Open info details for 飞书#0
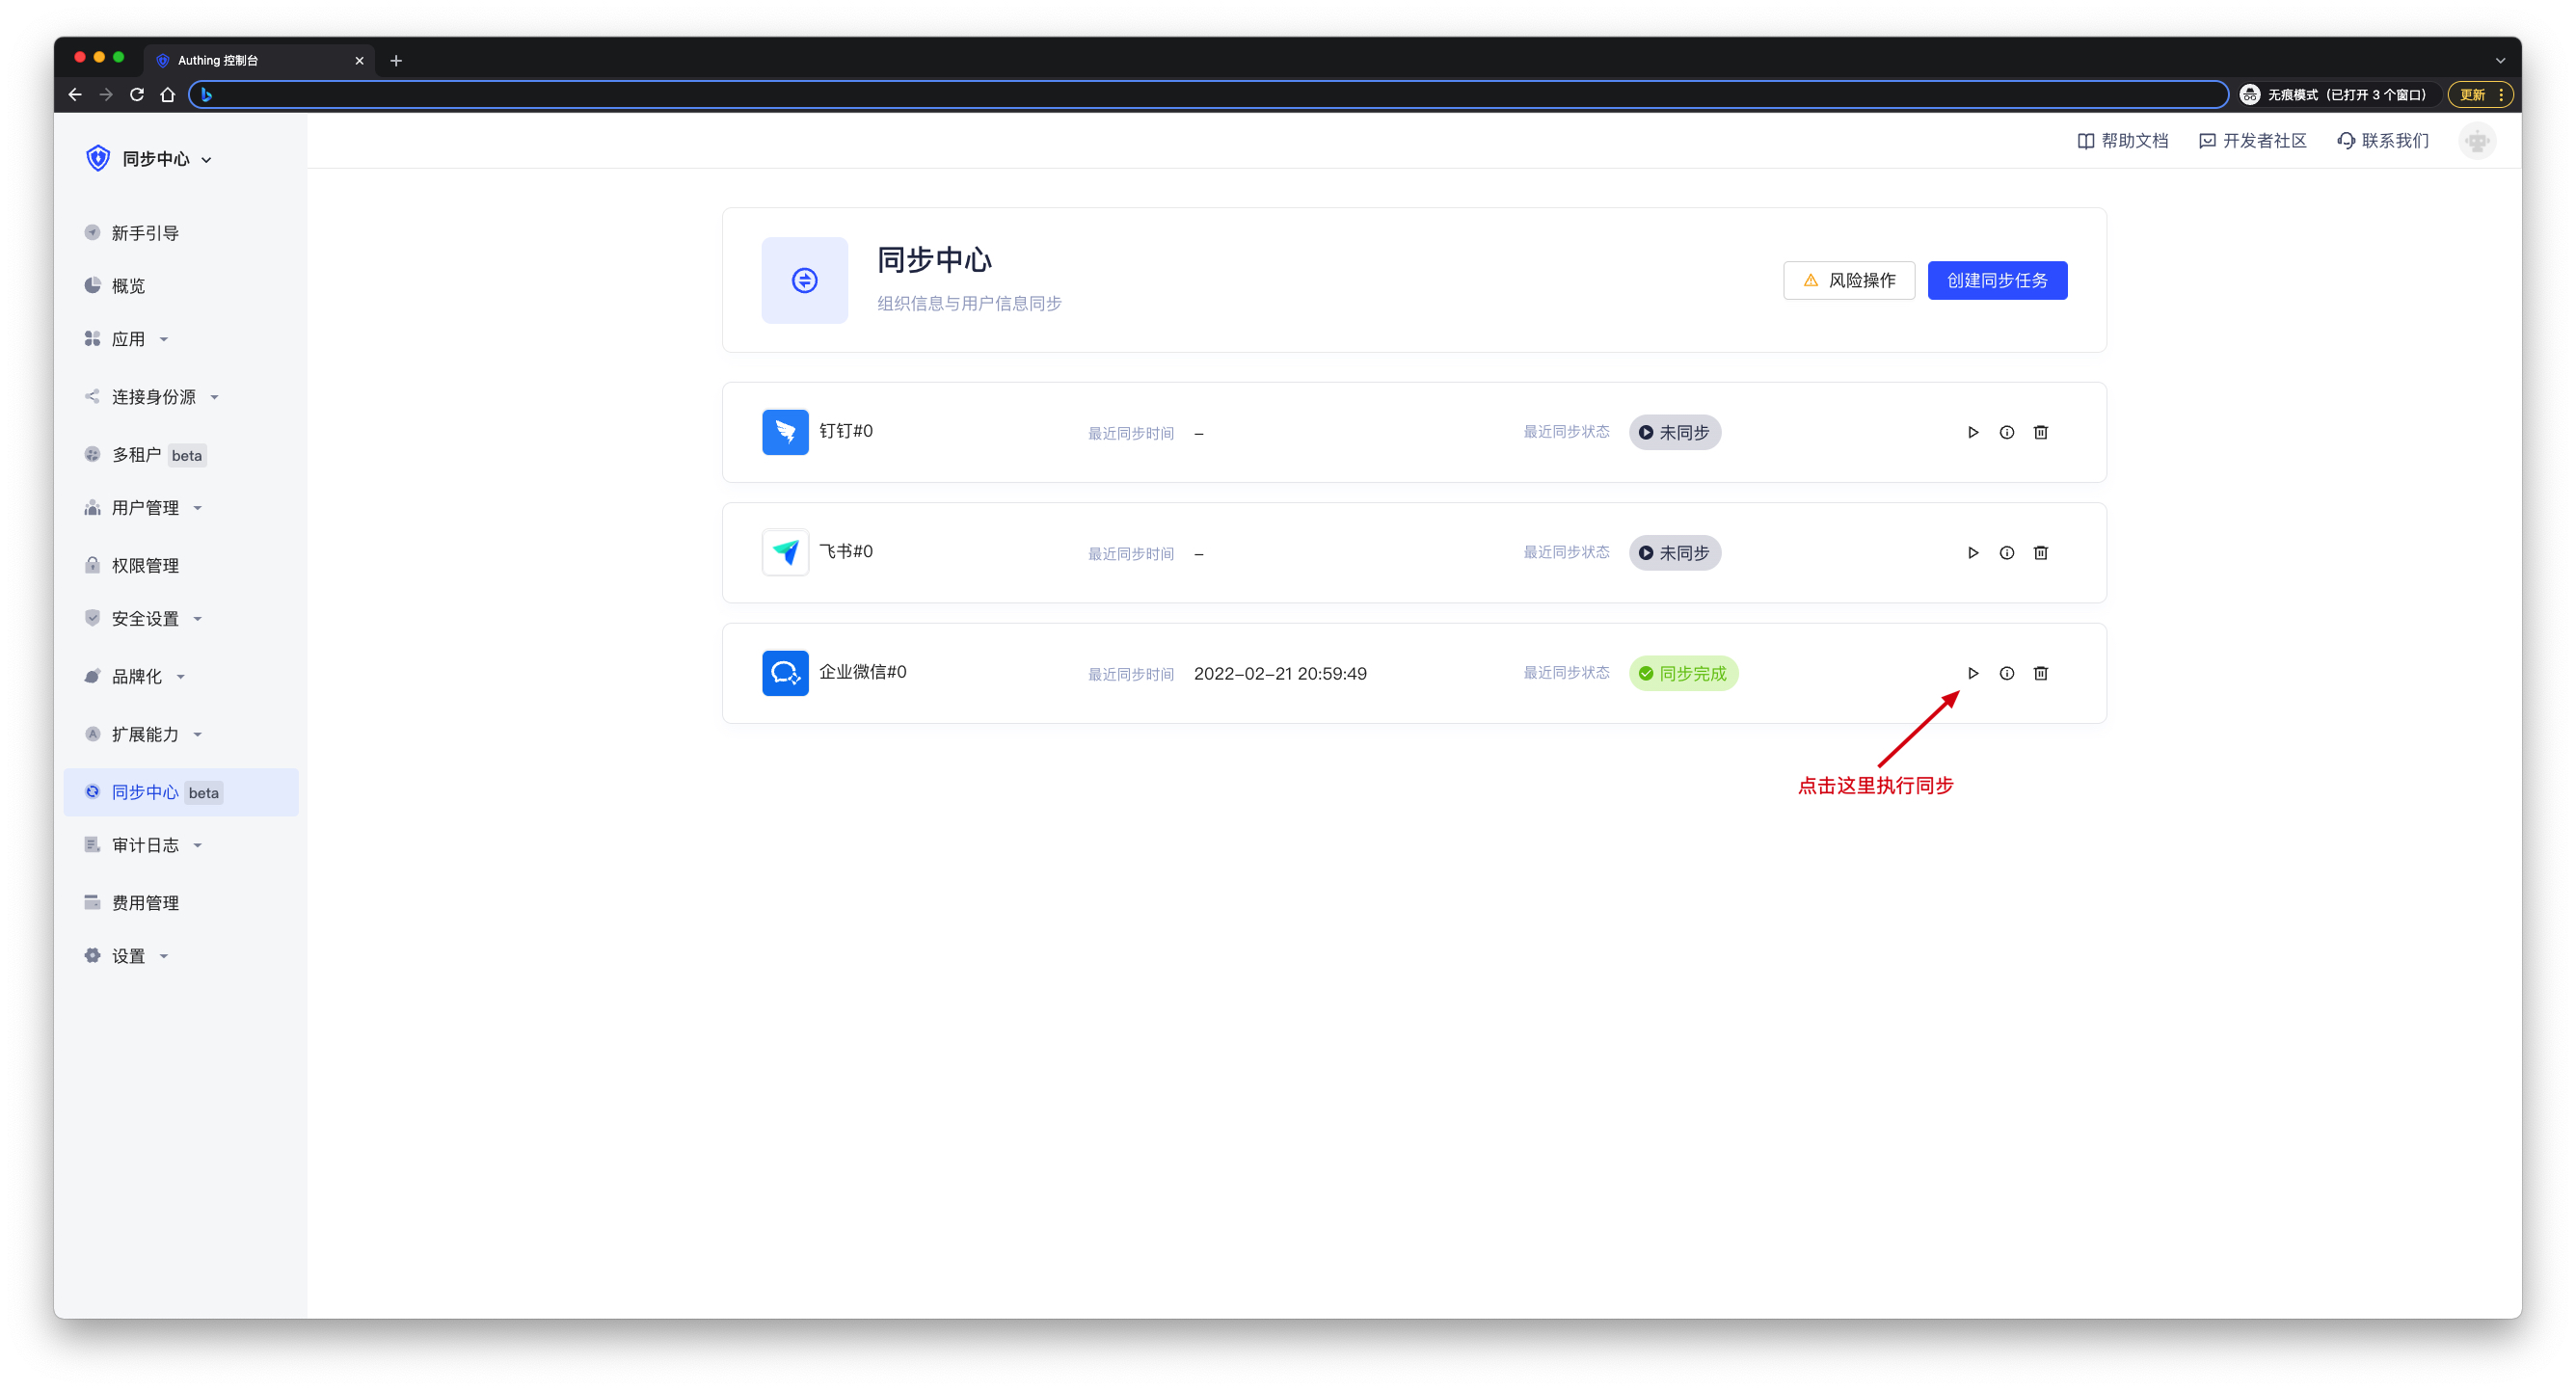This screenshot has height=1390, width=2576. point(2006,552)
